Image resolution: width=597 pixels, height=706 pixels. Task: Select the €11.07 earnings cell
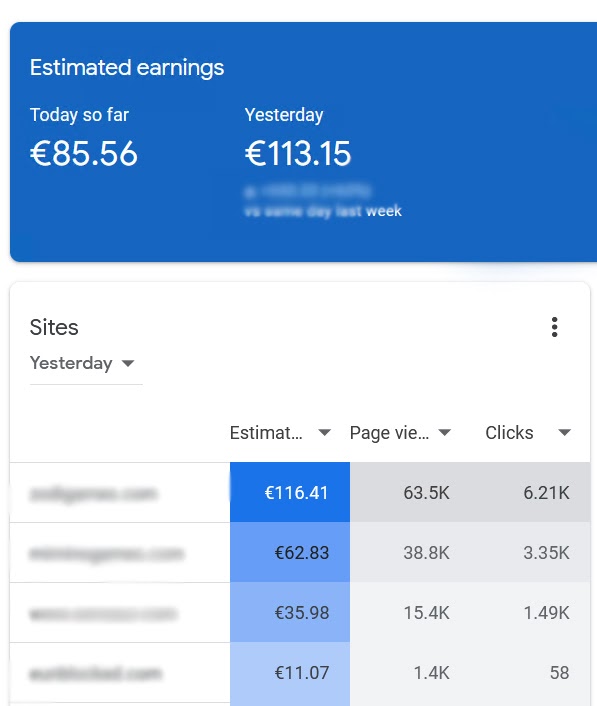290,673
